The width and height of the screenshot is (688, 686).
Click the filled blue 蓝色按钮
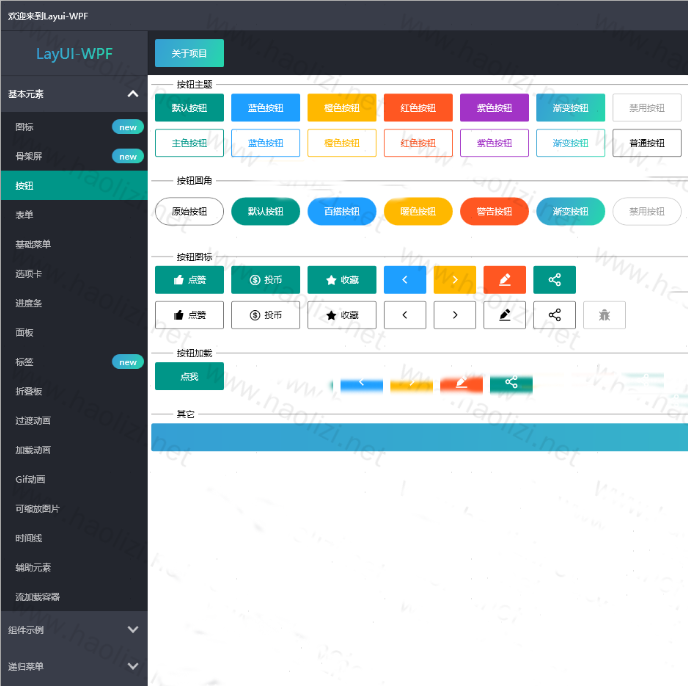tap(265, 108)
